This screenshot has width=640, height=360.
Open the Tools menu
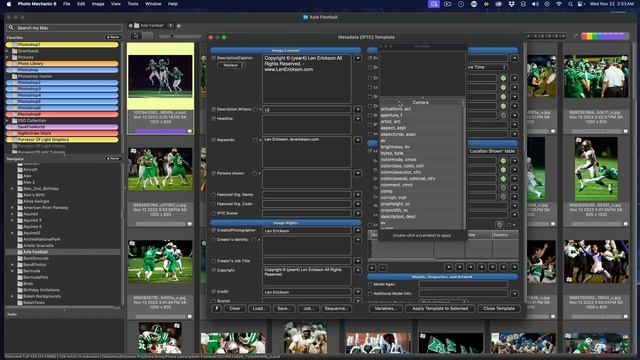click(133, 4)
